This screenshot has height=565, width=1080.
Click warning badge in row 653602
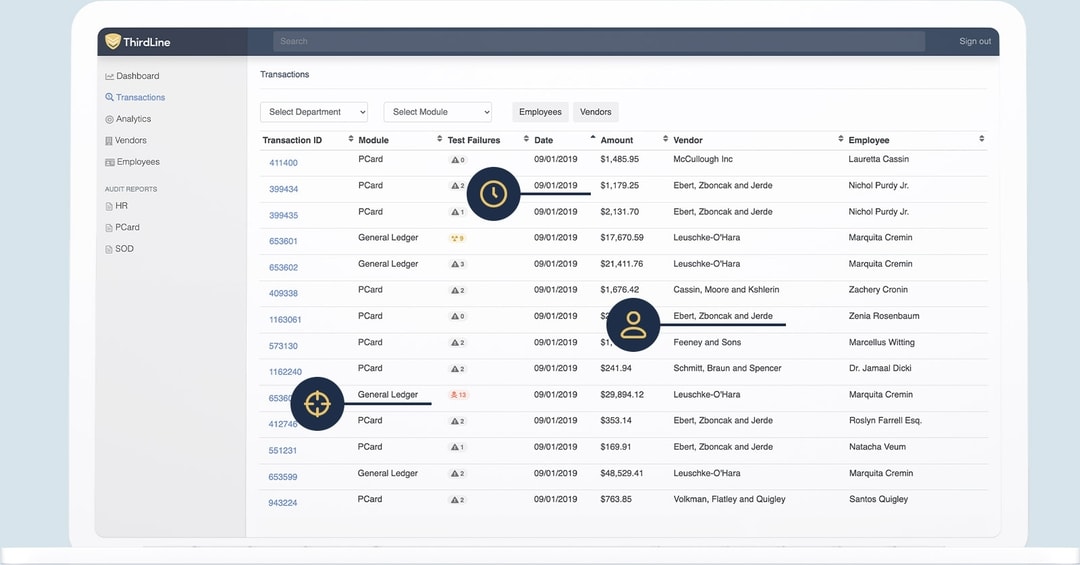click(458, 265)
